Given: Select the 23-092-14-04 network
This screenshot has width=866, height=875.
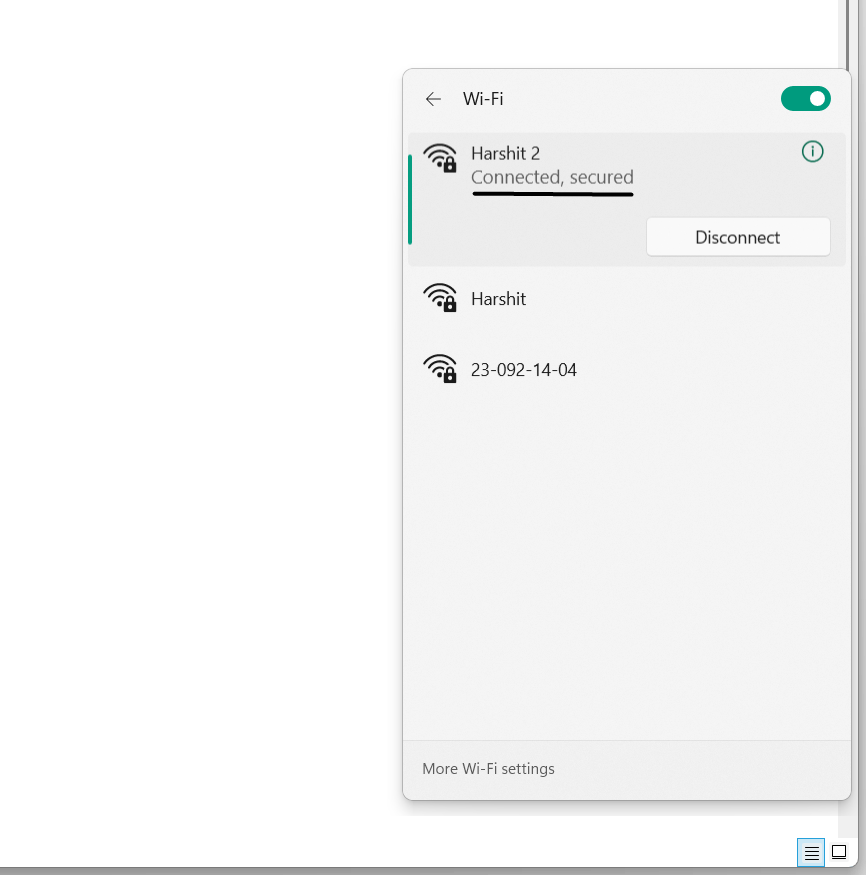Looking at the screenshot, I should [x=627, y=369].
